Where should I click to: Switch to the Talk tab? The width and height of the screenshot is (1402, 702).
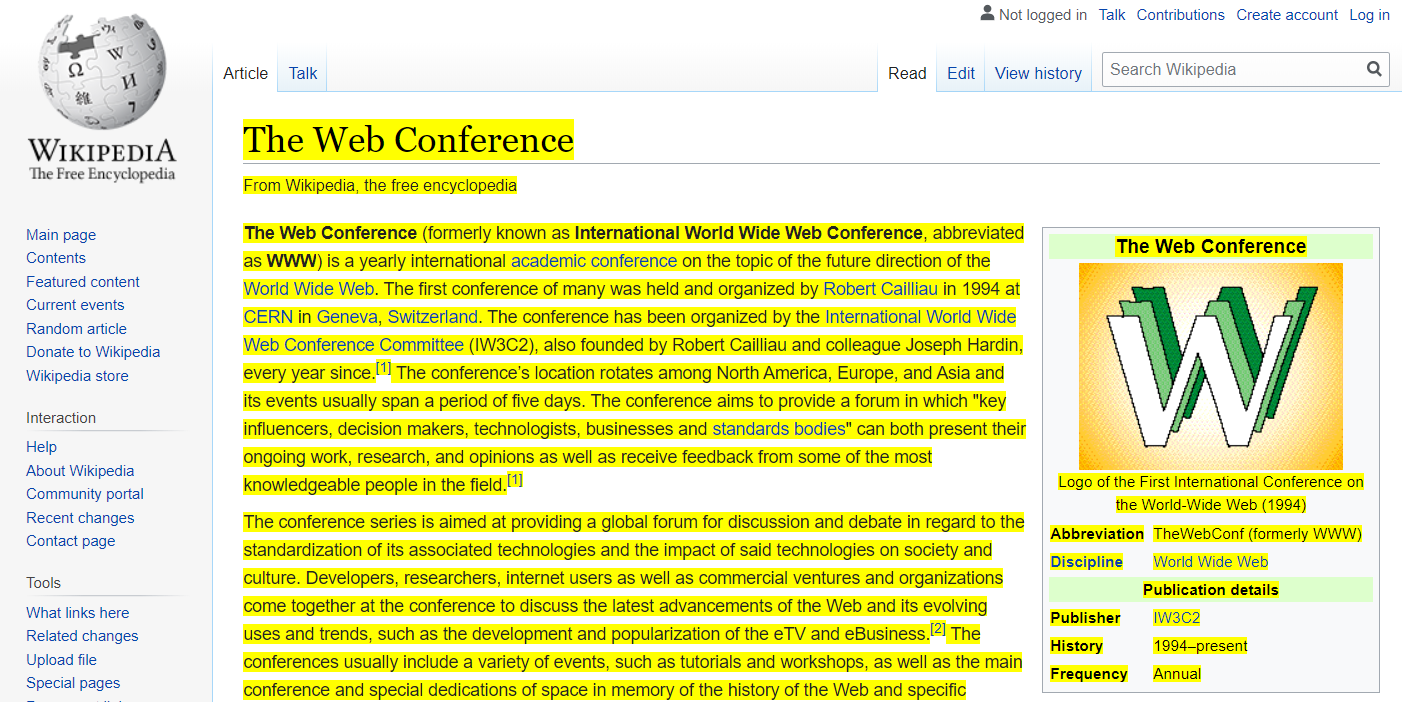coord(302,73)
